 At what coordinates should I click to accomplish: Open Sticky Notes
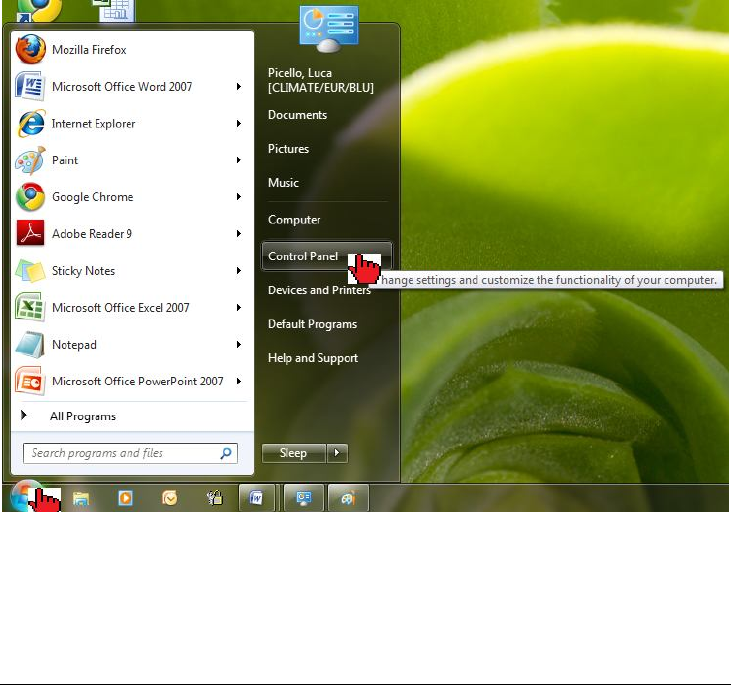click(x=83, y=271)
